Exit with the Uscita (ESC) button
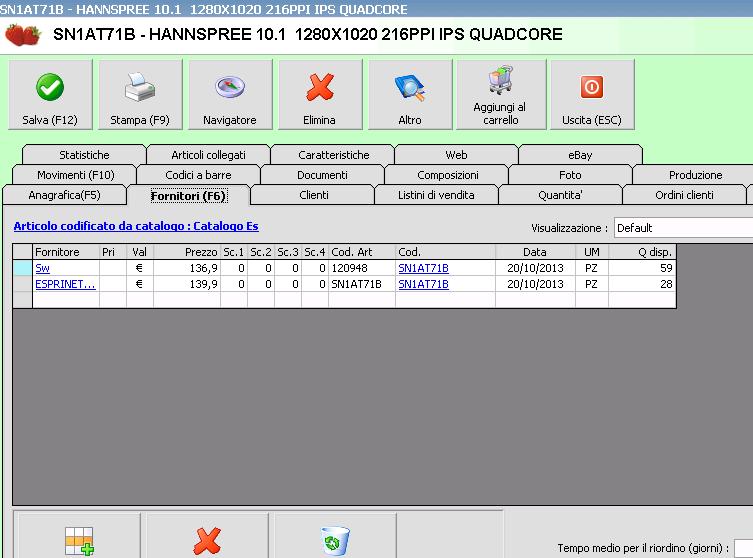The width and height of the screenshot is (753, 558). (592, 95)
